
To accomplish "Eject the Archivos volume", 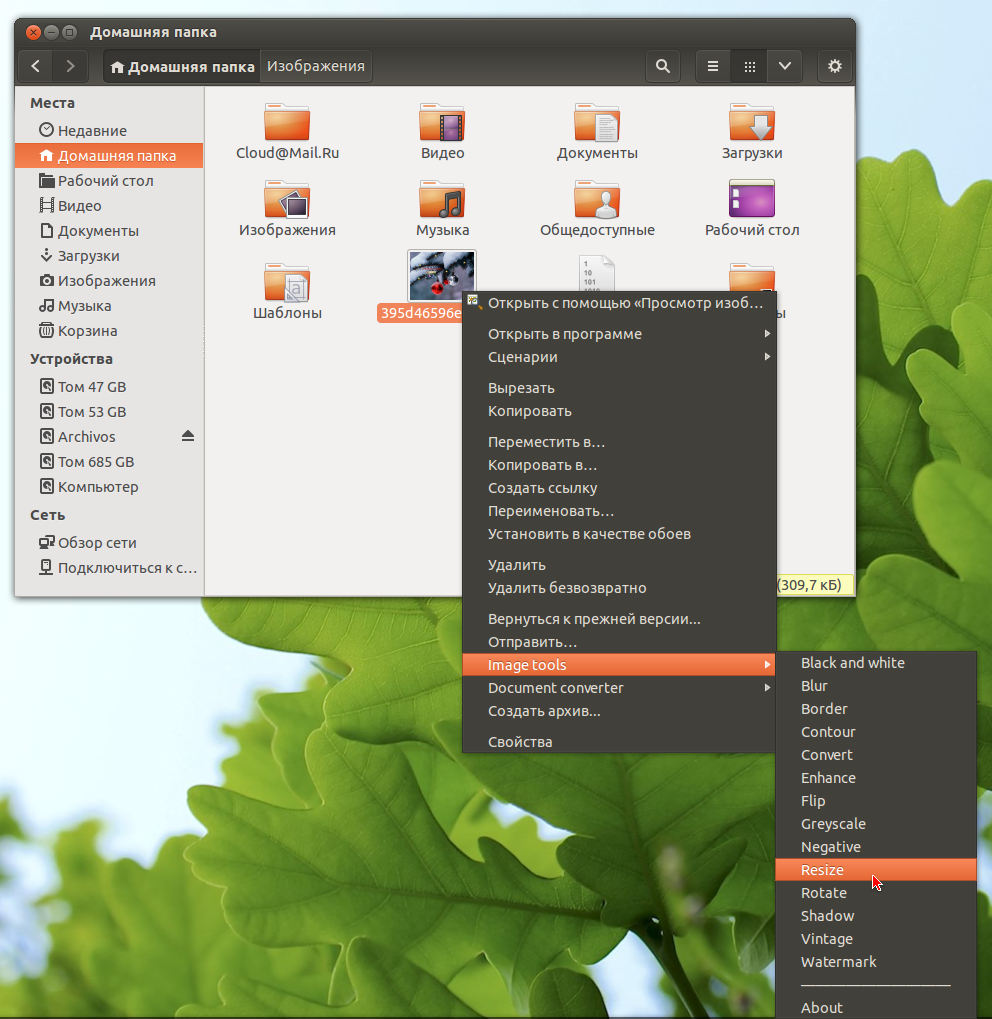I will [x=188, y=436].
